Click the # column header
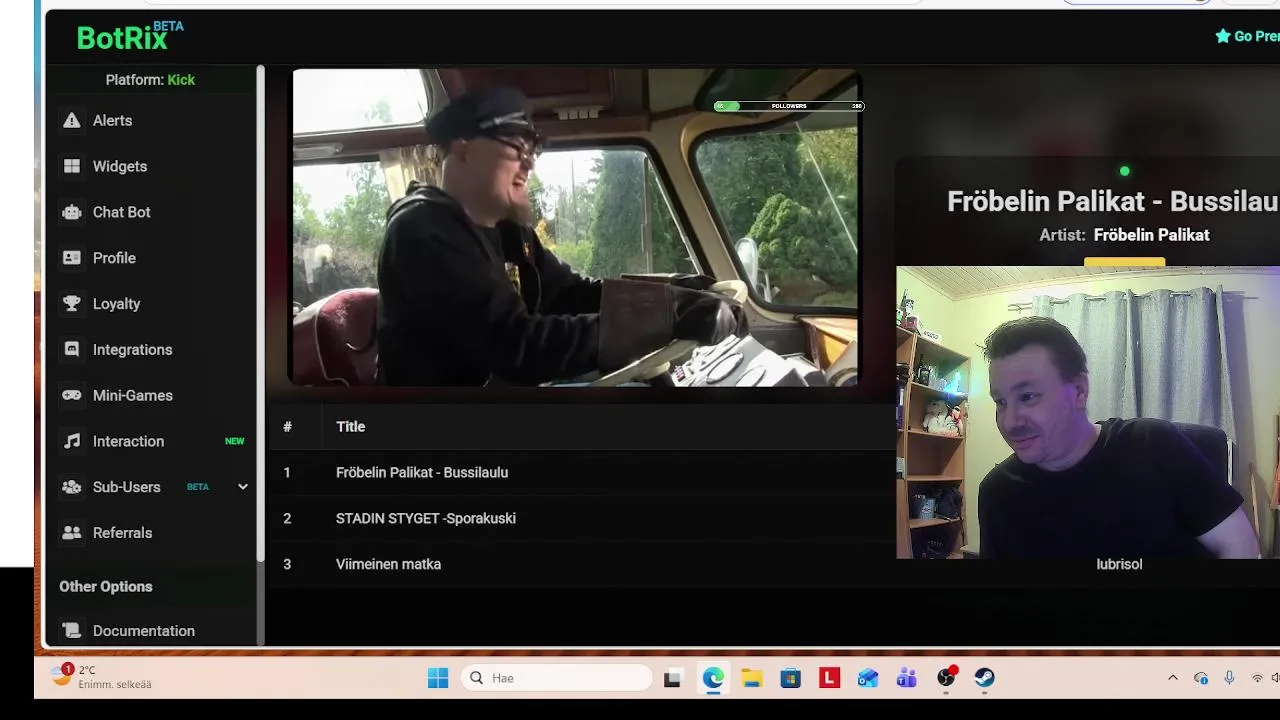1280x720 pixels. 287,427
